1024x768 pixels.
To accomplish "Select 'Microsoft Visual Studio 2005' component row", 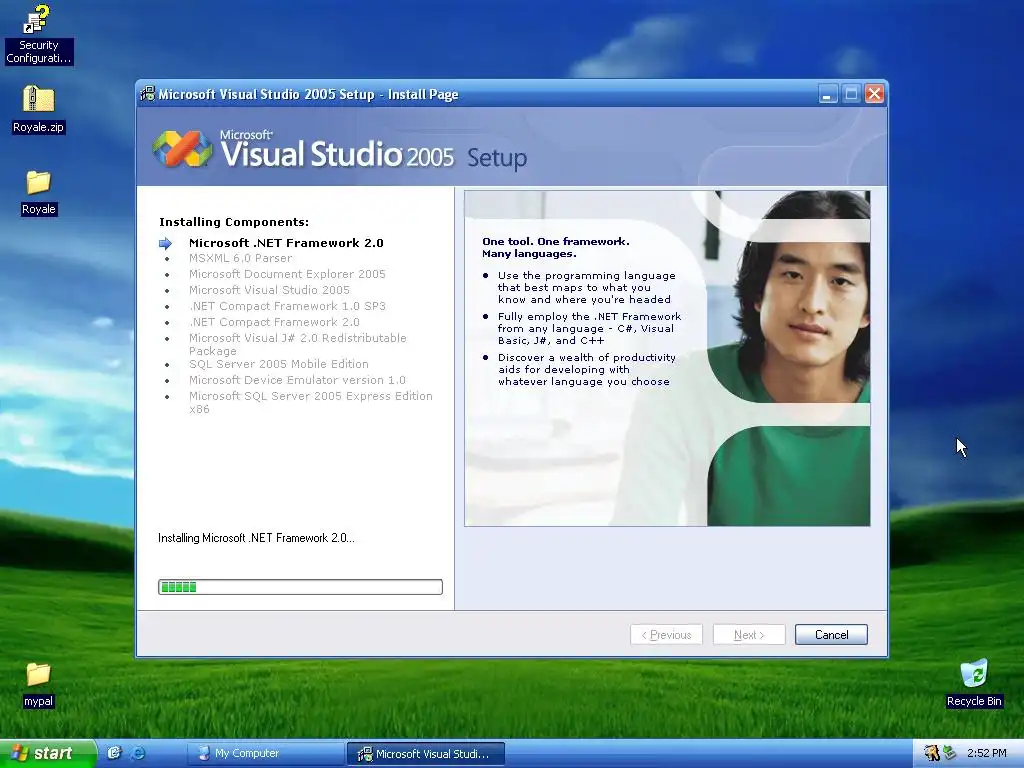I will pyautogui.click(x=269, y=290).
